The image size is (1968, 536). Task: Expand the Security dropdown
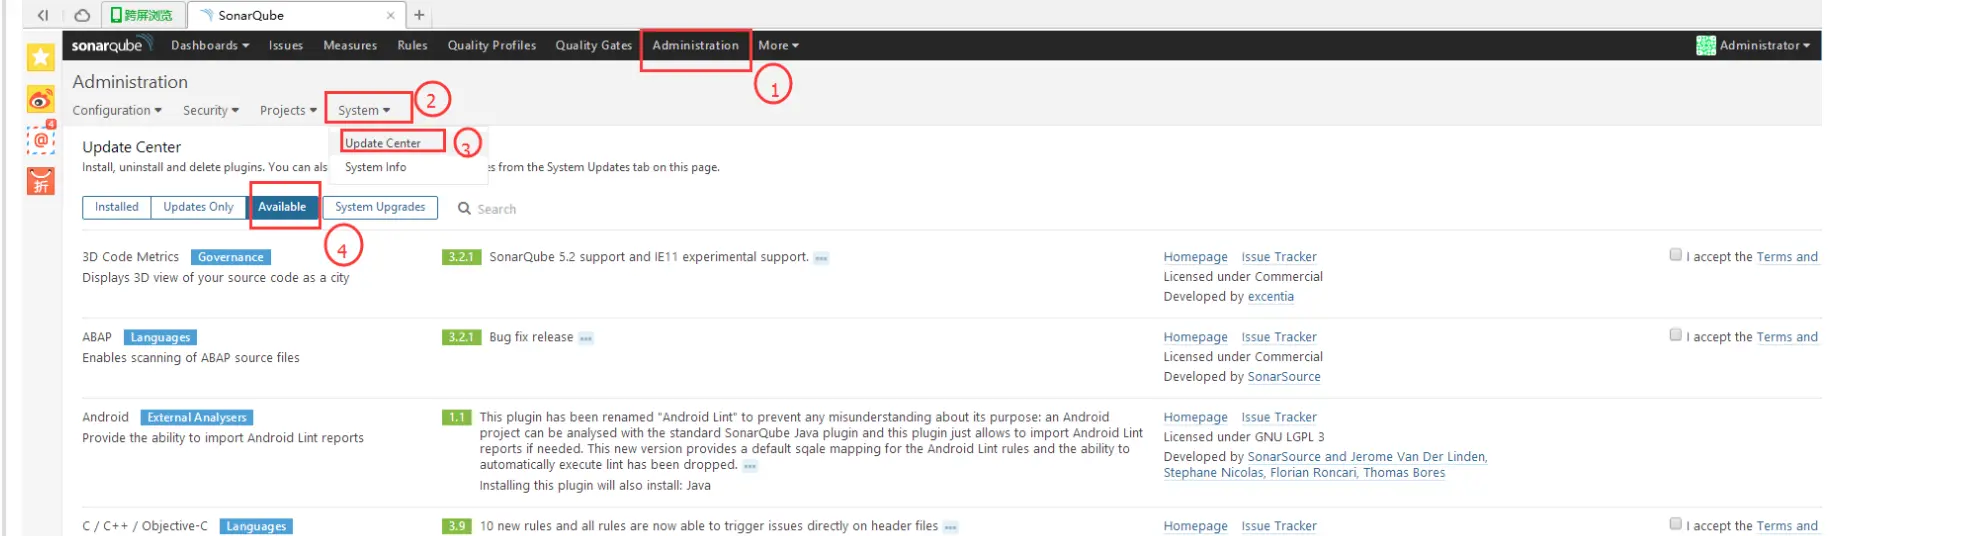coord(211,110)
